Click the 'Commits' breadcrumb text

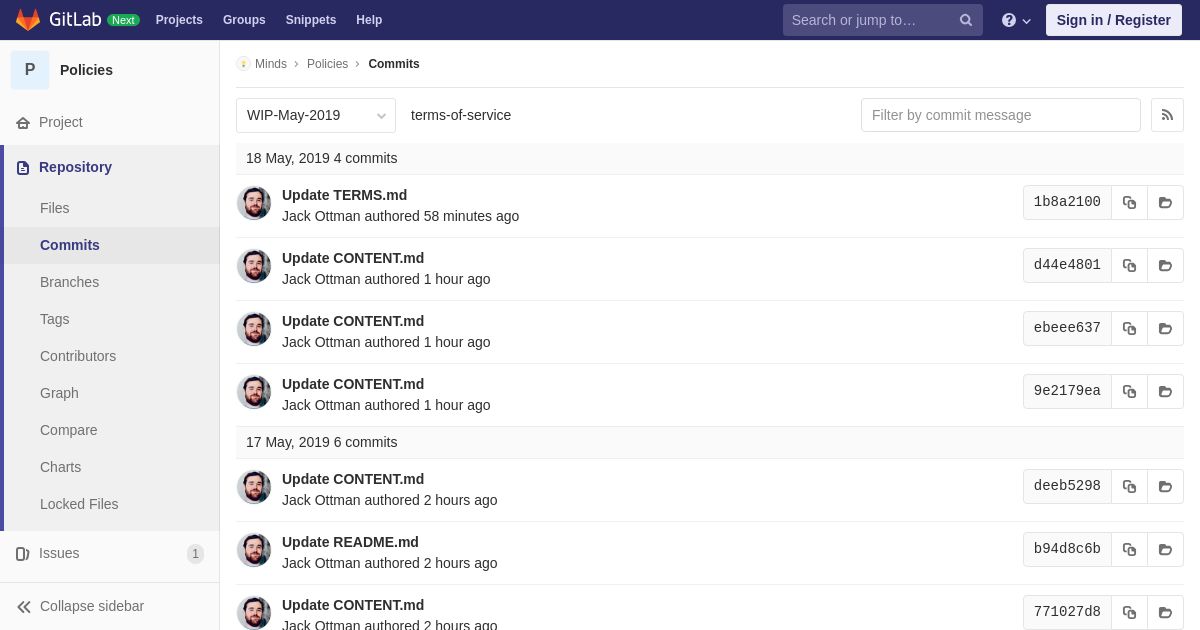(x=394, y=64)
